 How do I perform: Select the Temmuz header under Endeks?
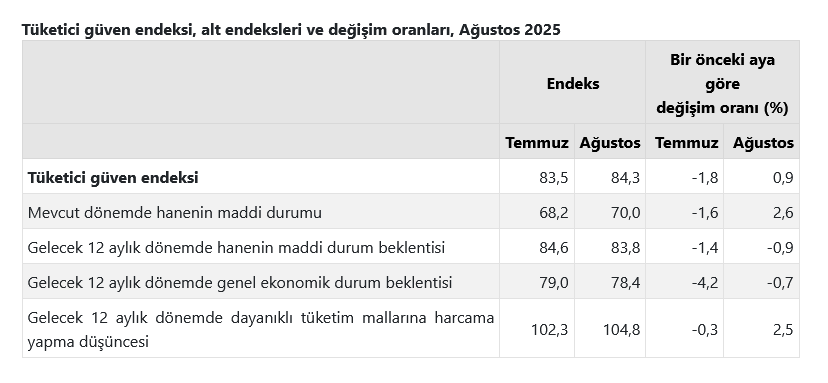[x=537, y=142]
